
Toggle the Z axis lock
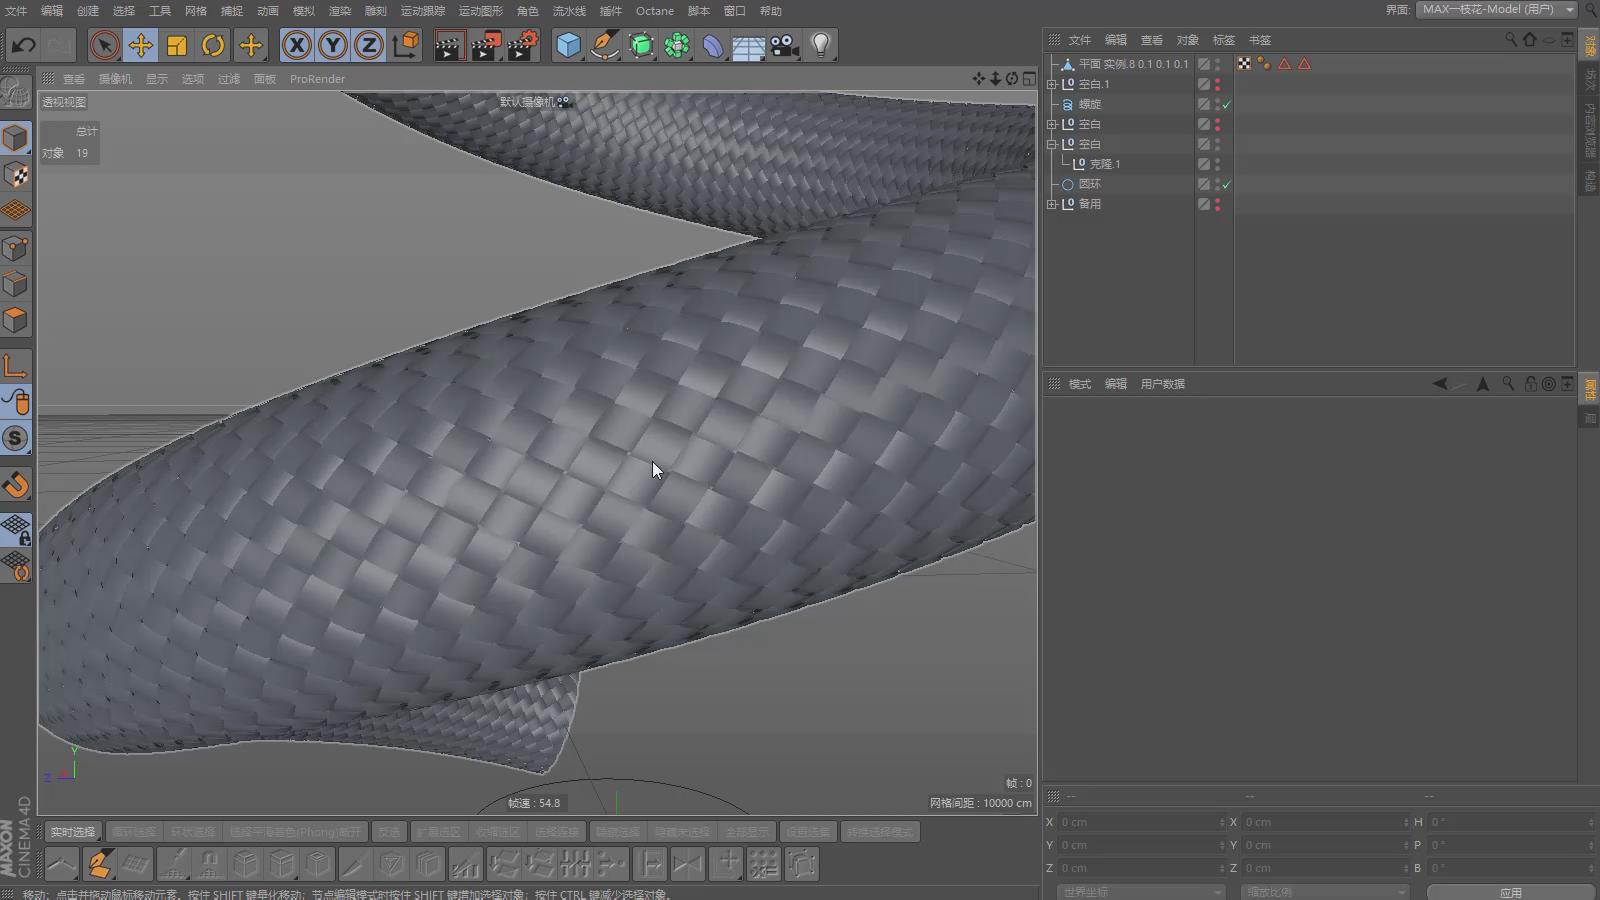369,45
